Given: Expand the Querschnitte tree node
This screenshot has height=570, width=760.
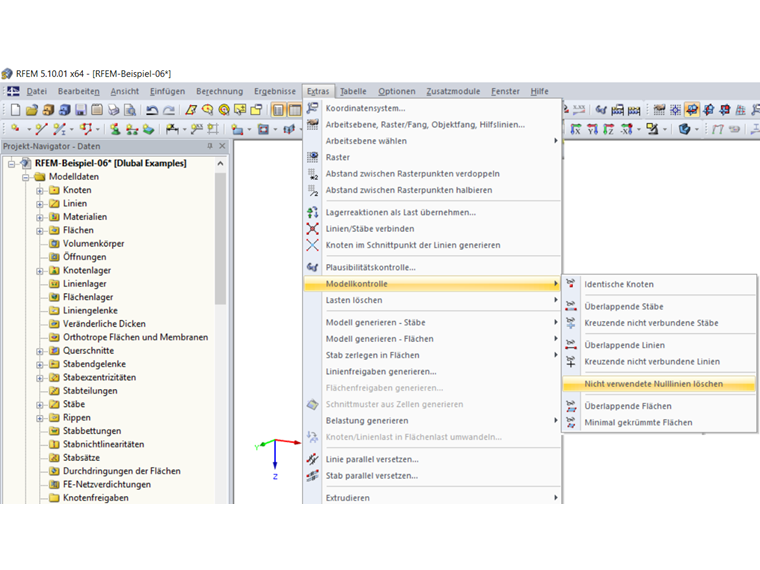Looking at the screenshot, I should (x=40, y=351).
